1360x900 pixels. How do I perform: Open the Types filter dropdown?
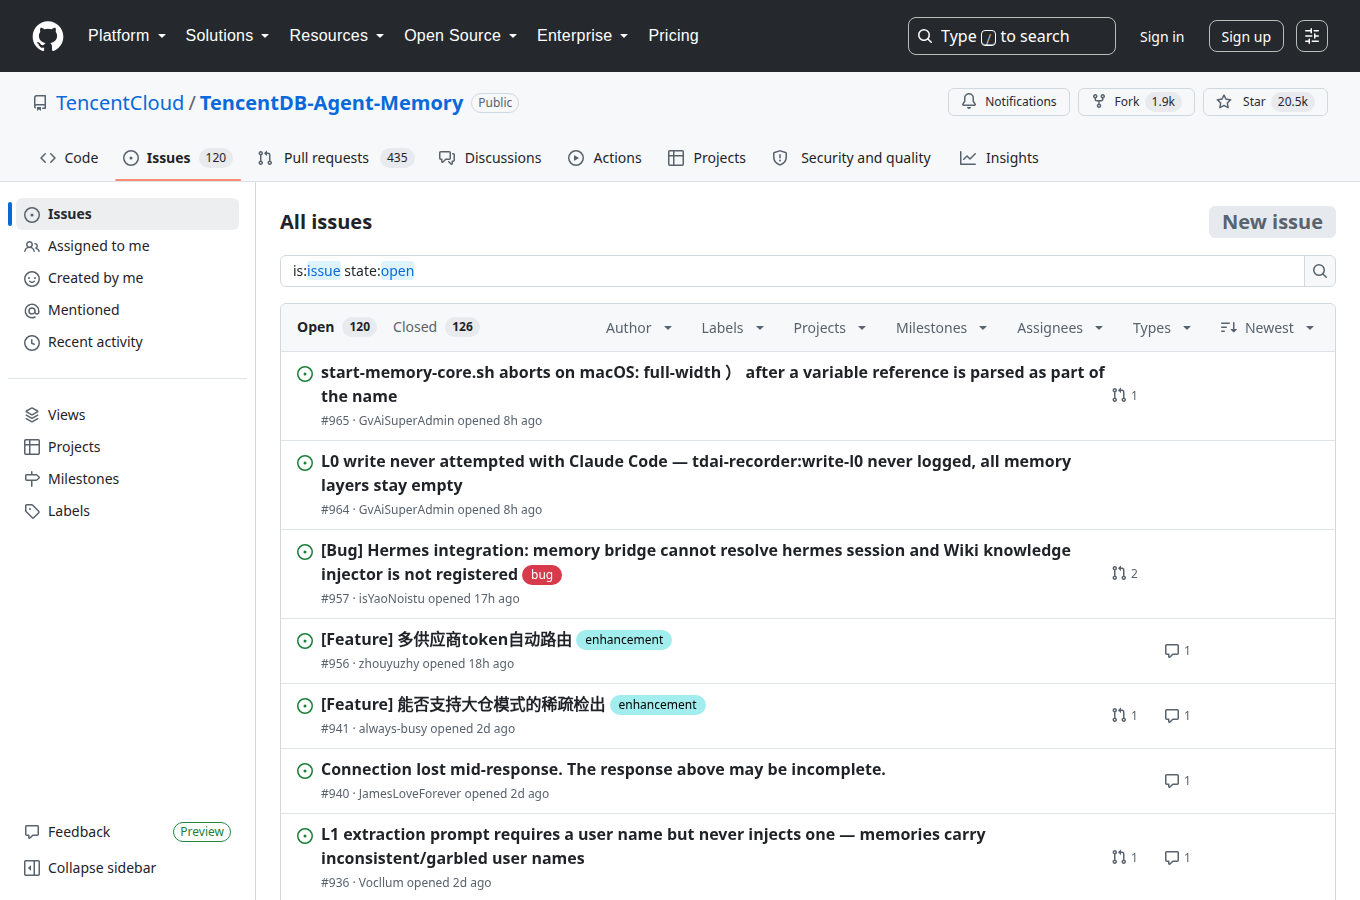(x=1162, y=328)
